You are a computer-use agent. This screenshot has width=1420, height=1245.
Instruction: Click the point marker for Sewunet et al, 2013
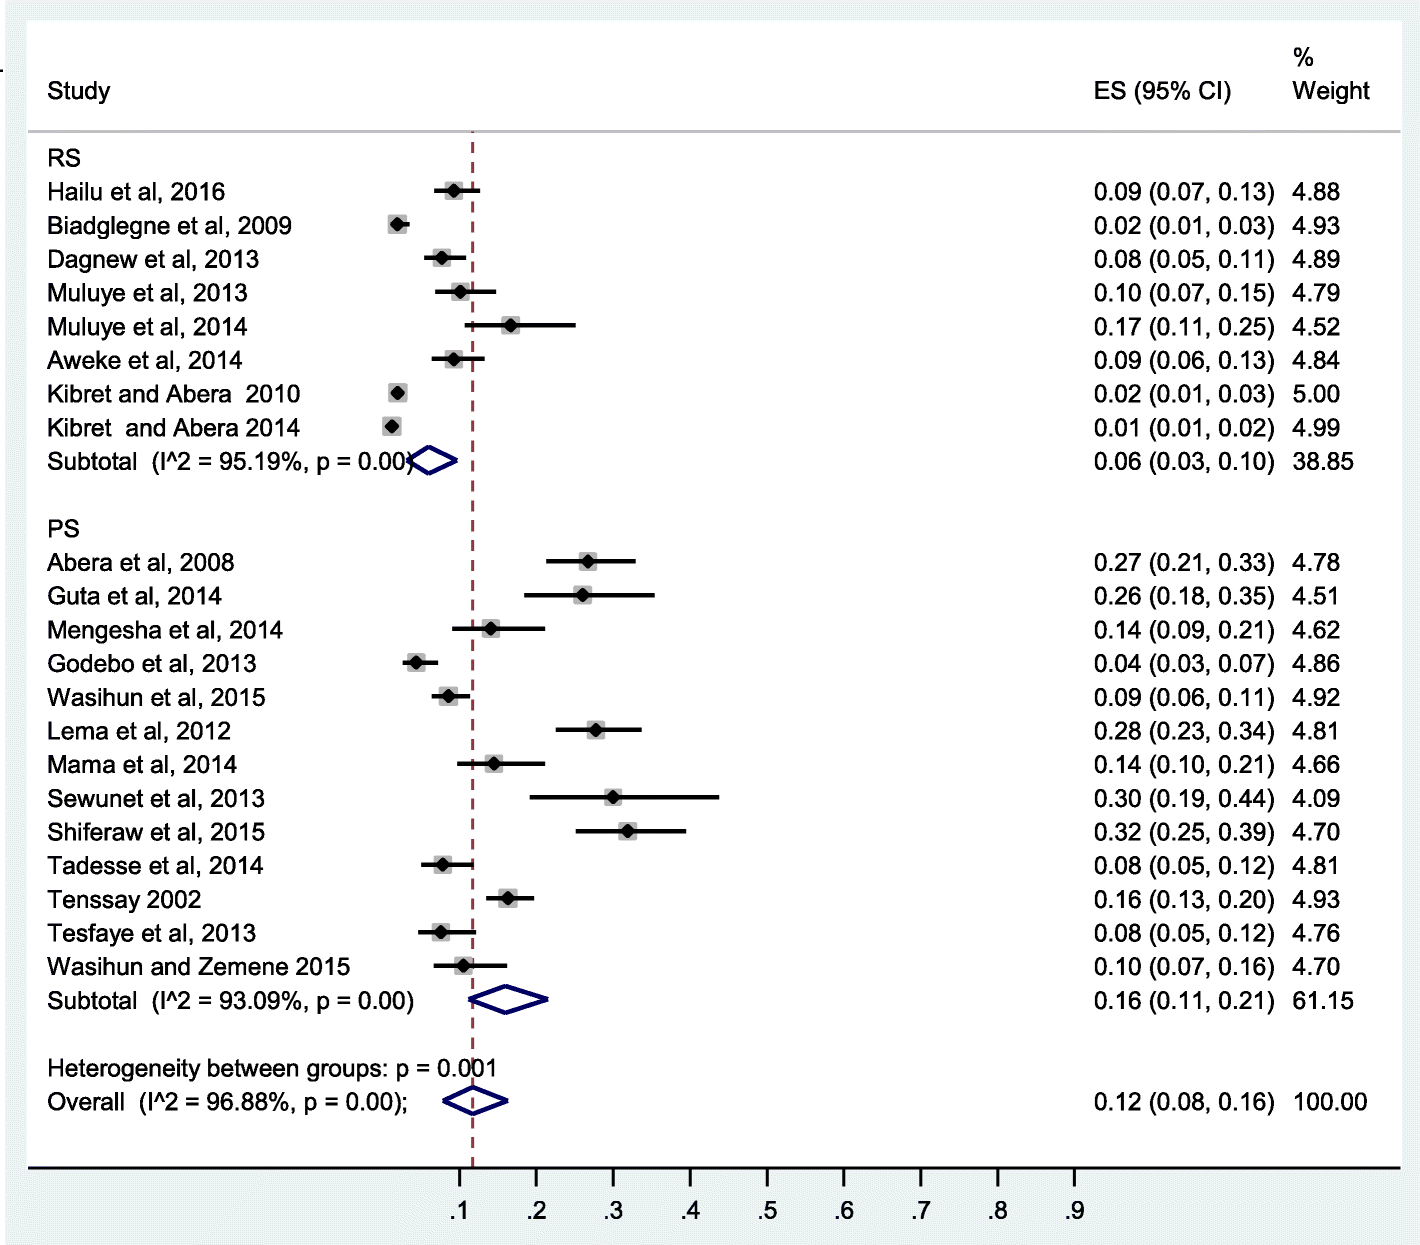(x=613, y=797)
